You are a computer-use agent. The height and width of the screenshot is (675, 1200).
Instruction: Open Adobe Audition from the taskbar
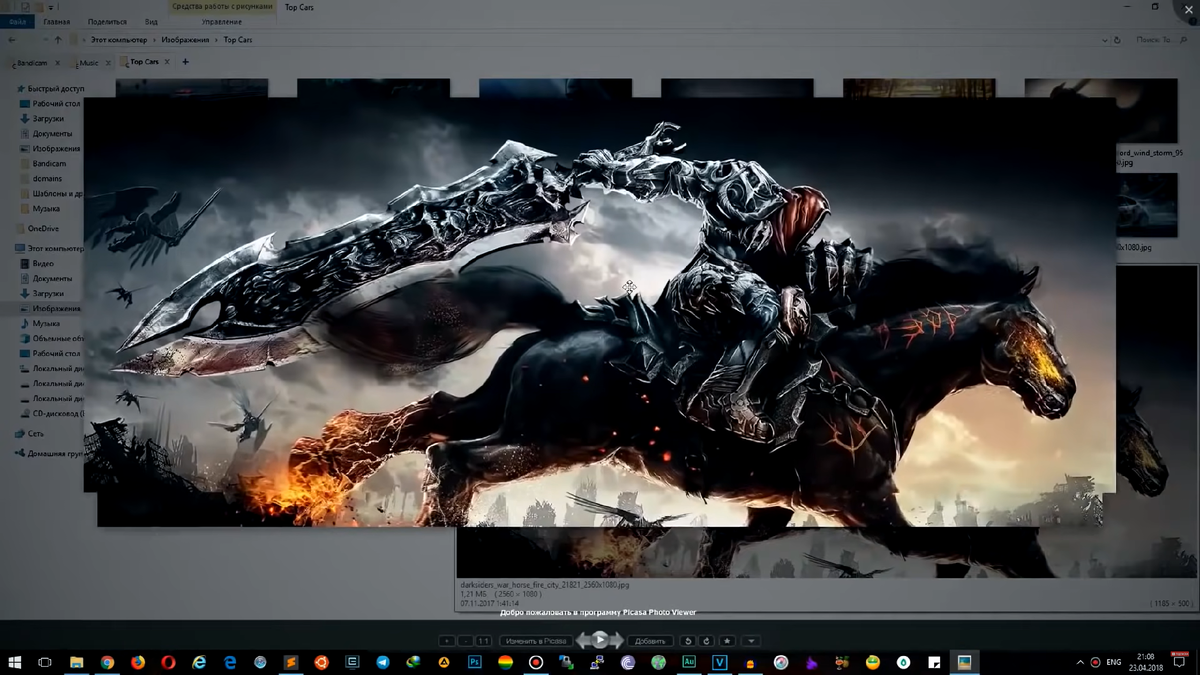click(689, 662)
